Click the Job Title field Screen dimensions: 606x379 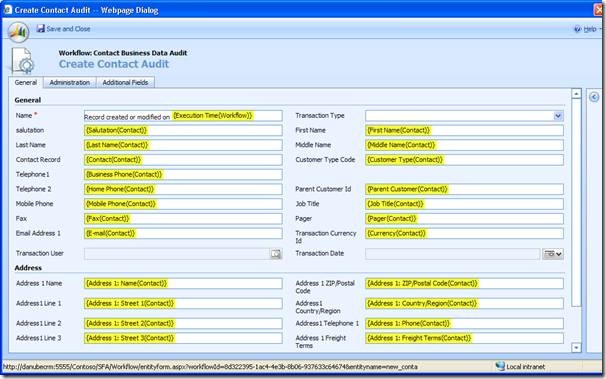pos(464,204)
